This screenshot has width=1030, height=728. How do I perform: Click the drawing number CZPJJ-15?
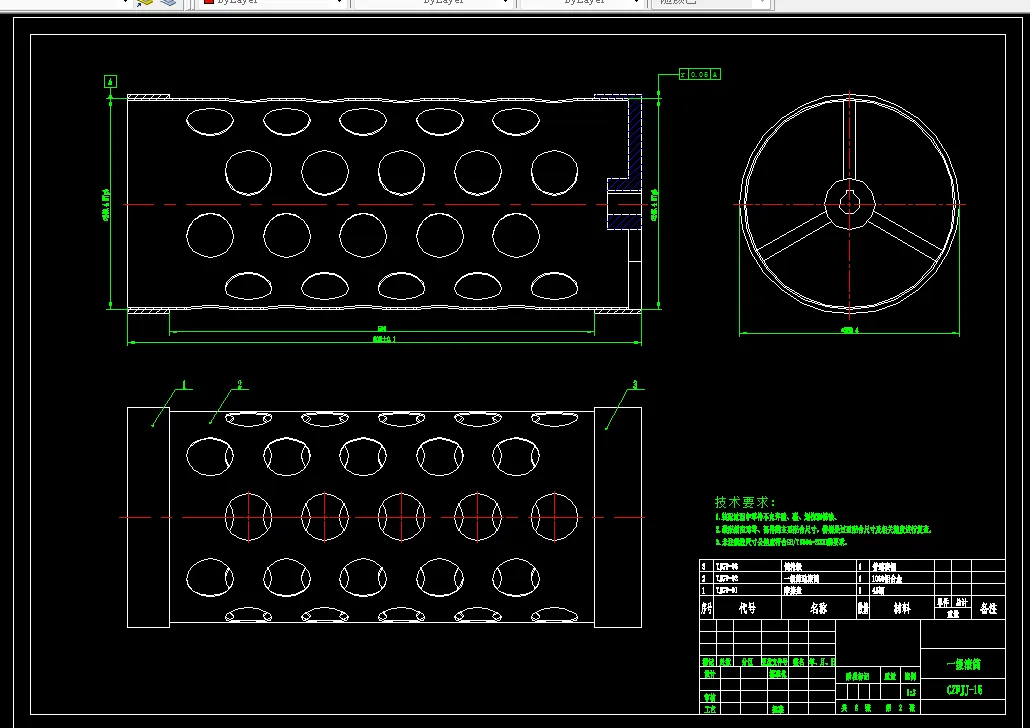[964, 690]
